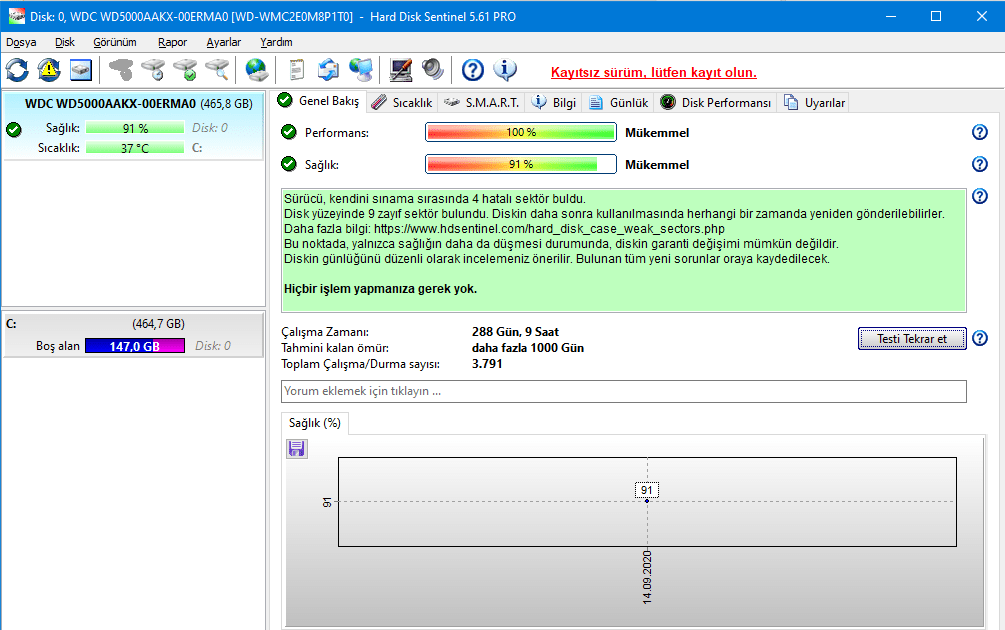This screenshot has height=630, width=1005.
Task: Click the blue refresh arrows toolbar icon
Action: (17, 70)
